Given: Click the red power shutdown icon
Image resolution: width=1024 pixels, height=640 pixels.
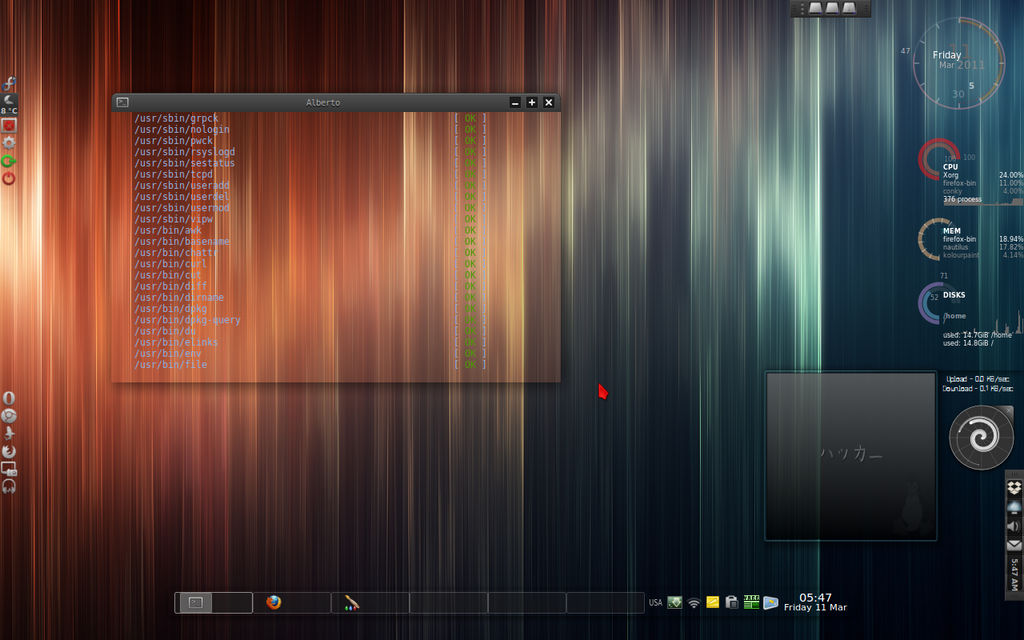Looking at the screenshot, I should pos(8,178).
